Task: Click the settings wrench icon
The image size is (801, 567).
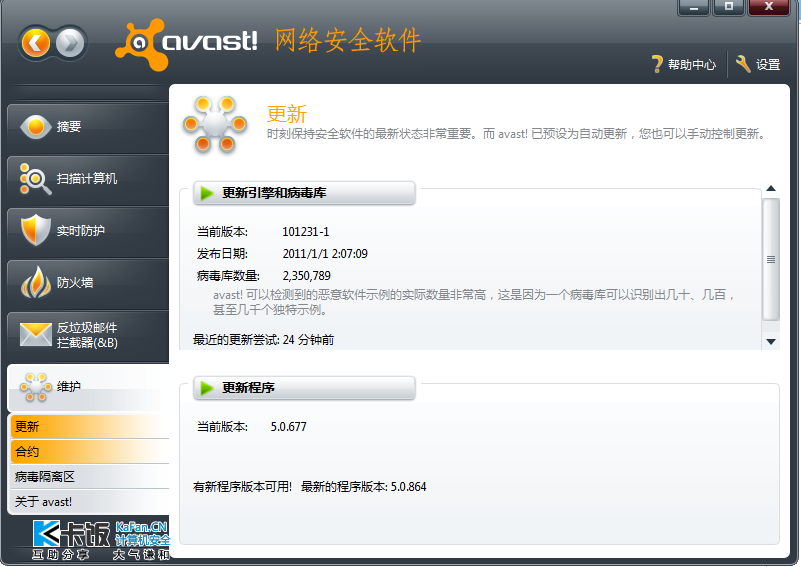Action: (743, 64)
